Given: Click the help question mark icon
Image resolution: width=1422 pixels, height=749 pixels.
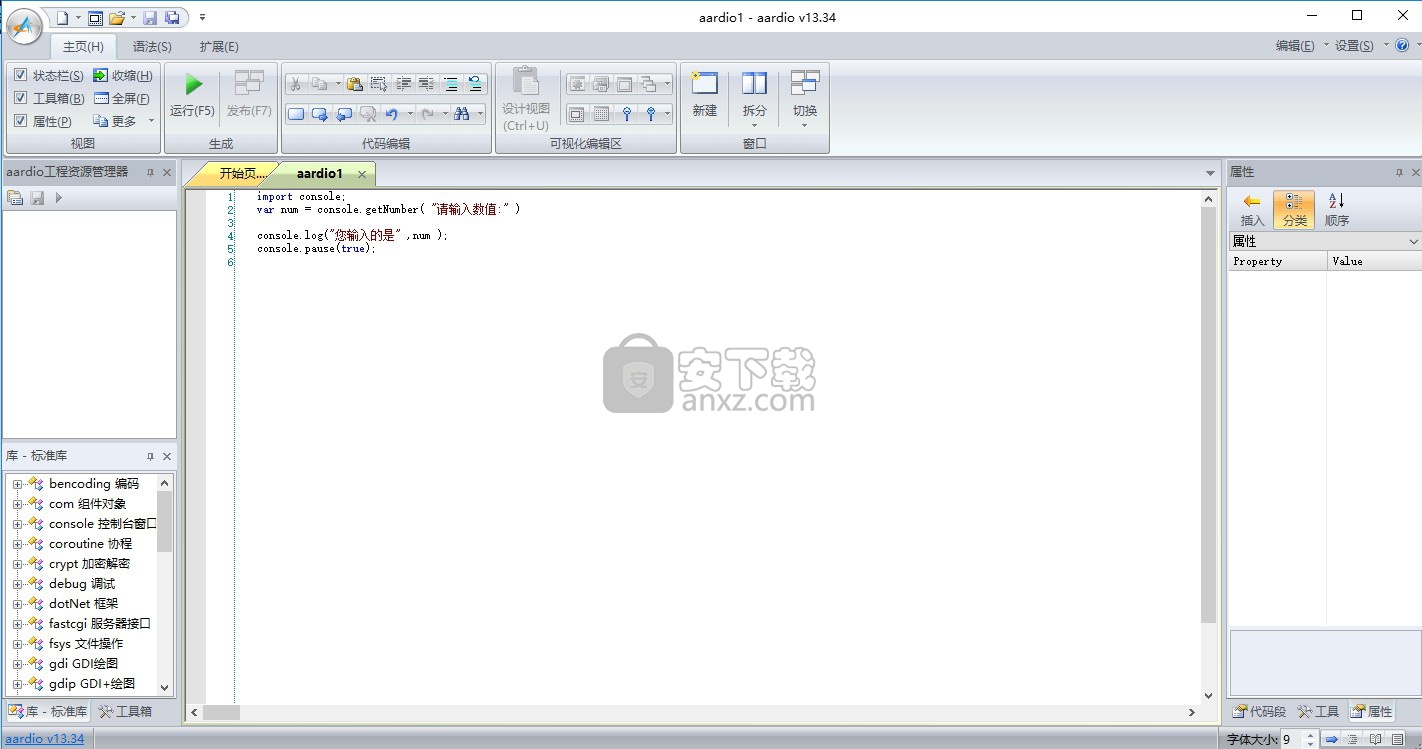Looking at the screenshot, I should coord(1402,45).
